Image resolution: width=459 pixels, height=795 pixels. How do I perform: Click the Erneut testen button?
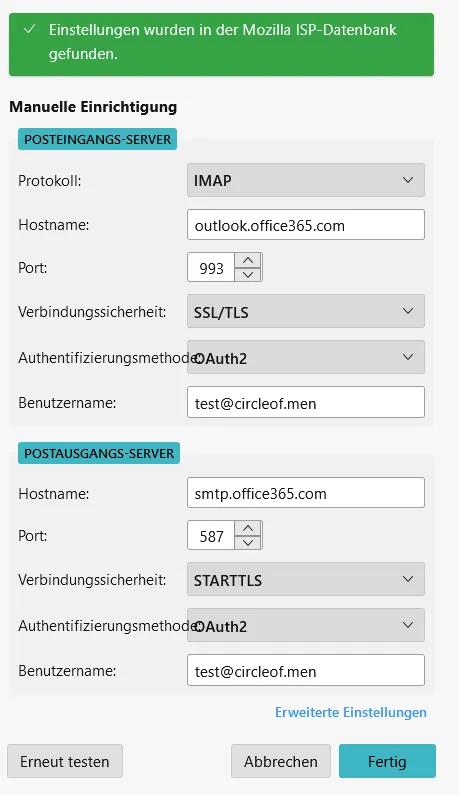pyautogui.click(x=65, y=761)
